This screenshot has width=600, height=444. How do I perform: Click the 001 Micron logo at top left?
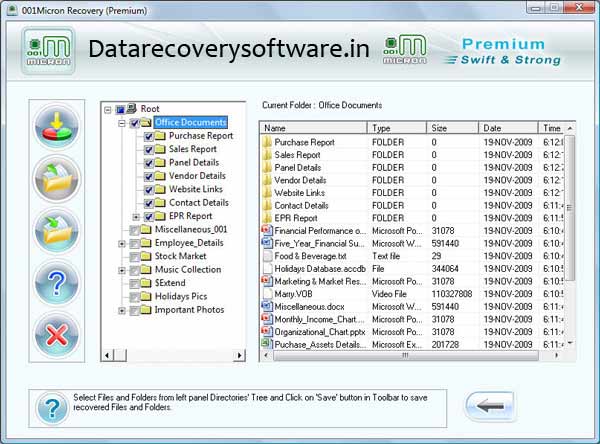pos(48,51)
